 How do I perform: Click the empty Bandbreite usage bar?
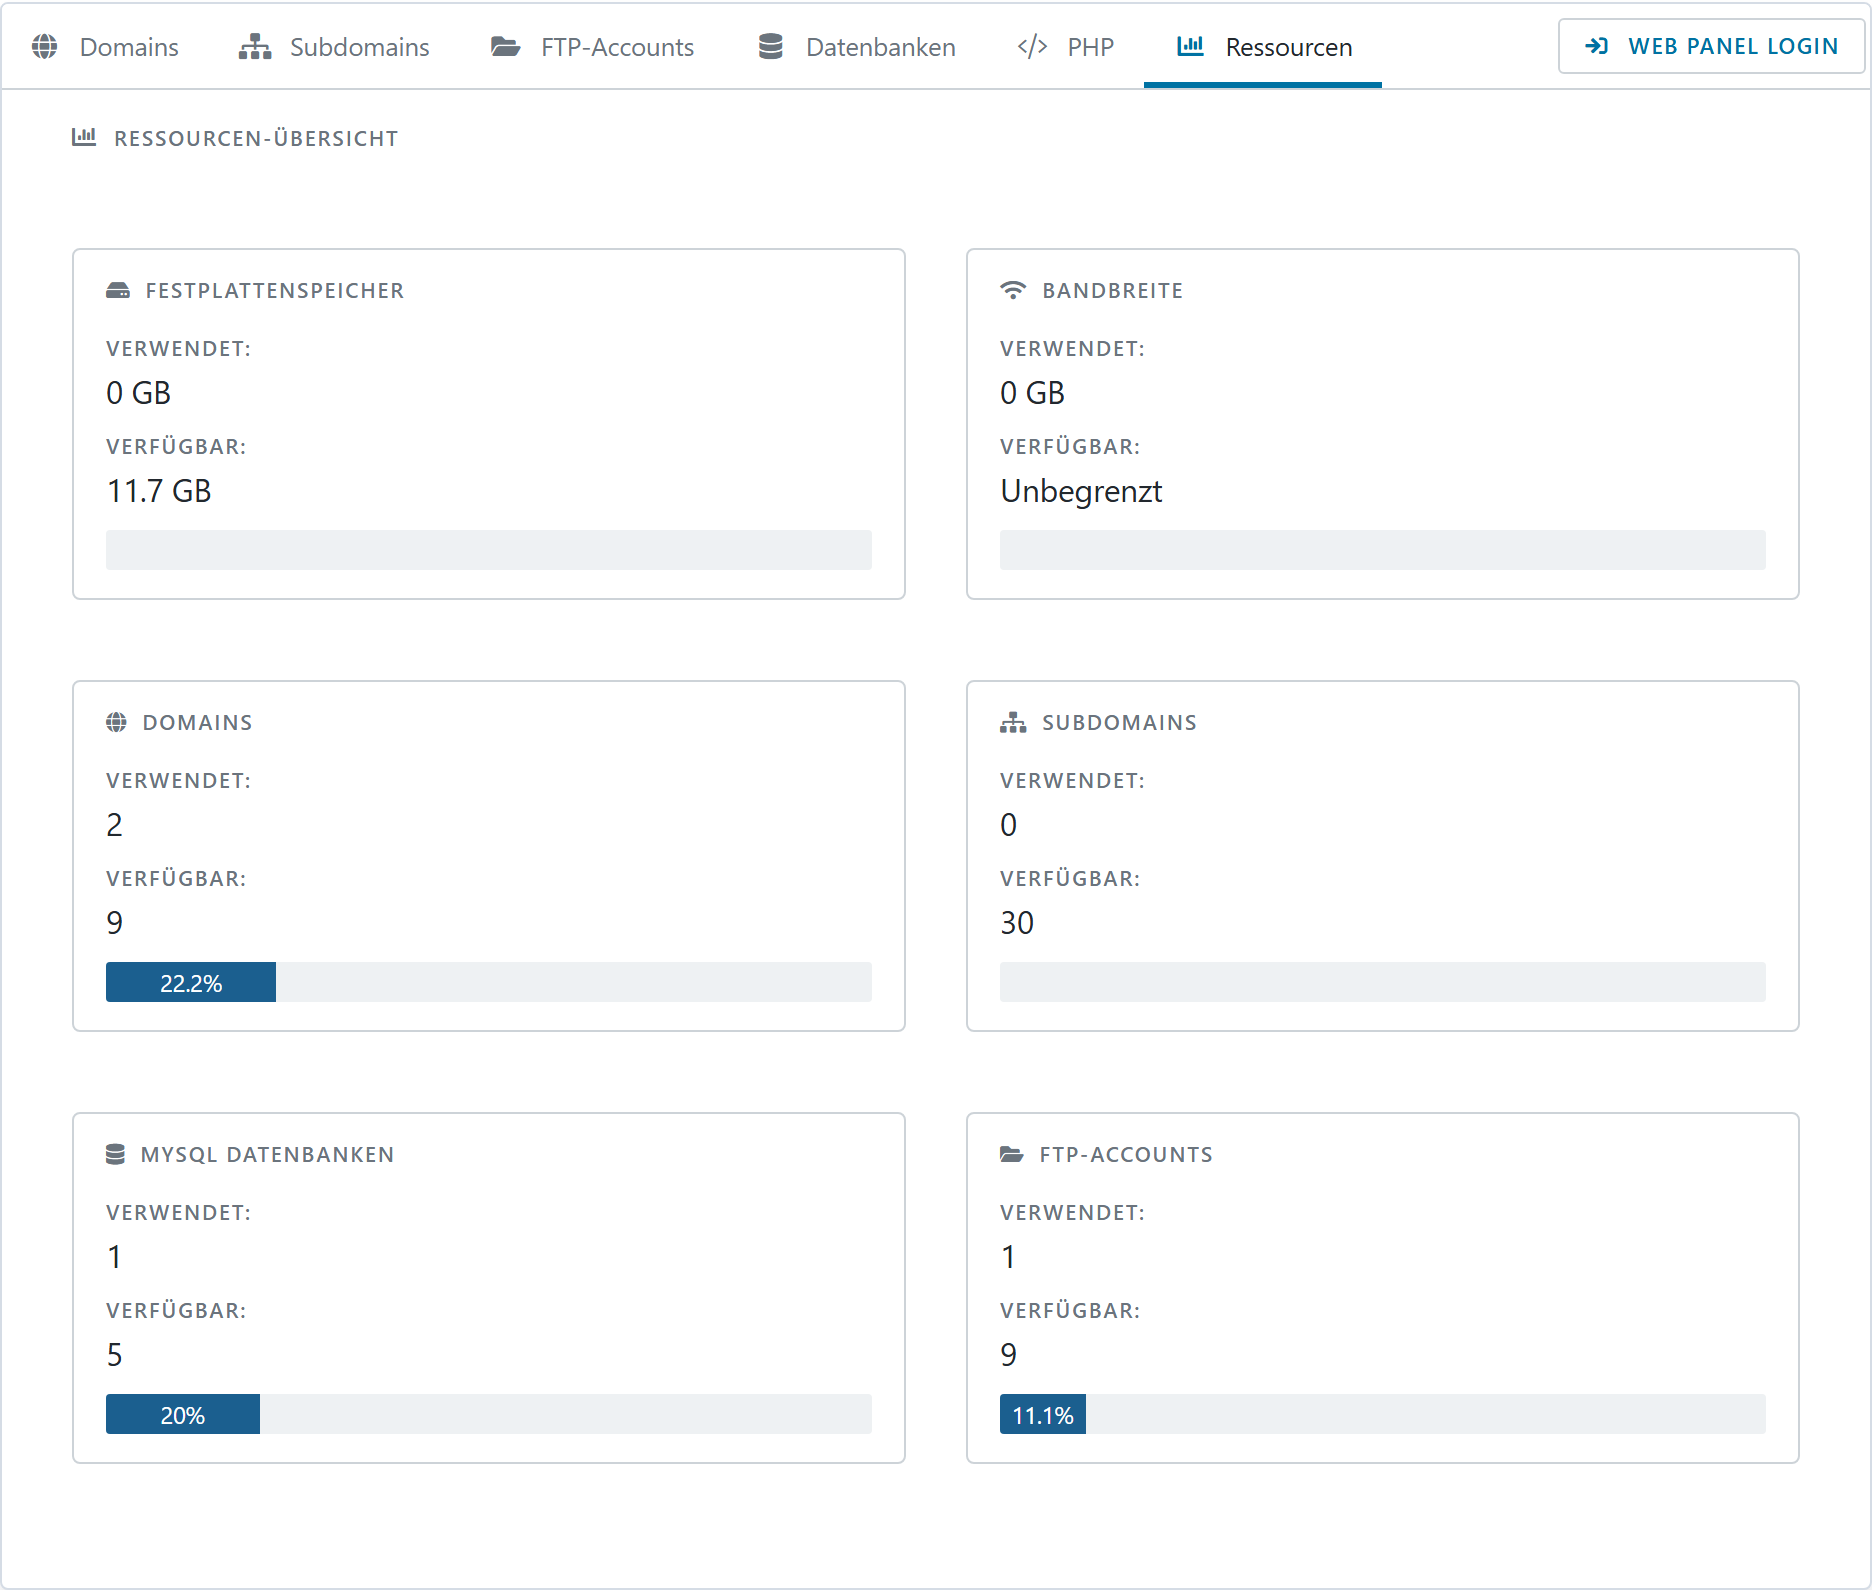[1383, 550]
